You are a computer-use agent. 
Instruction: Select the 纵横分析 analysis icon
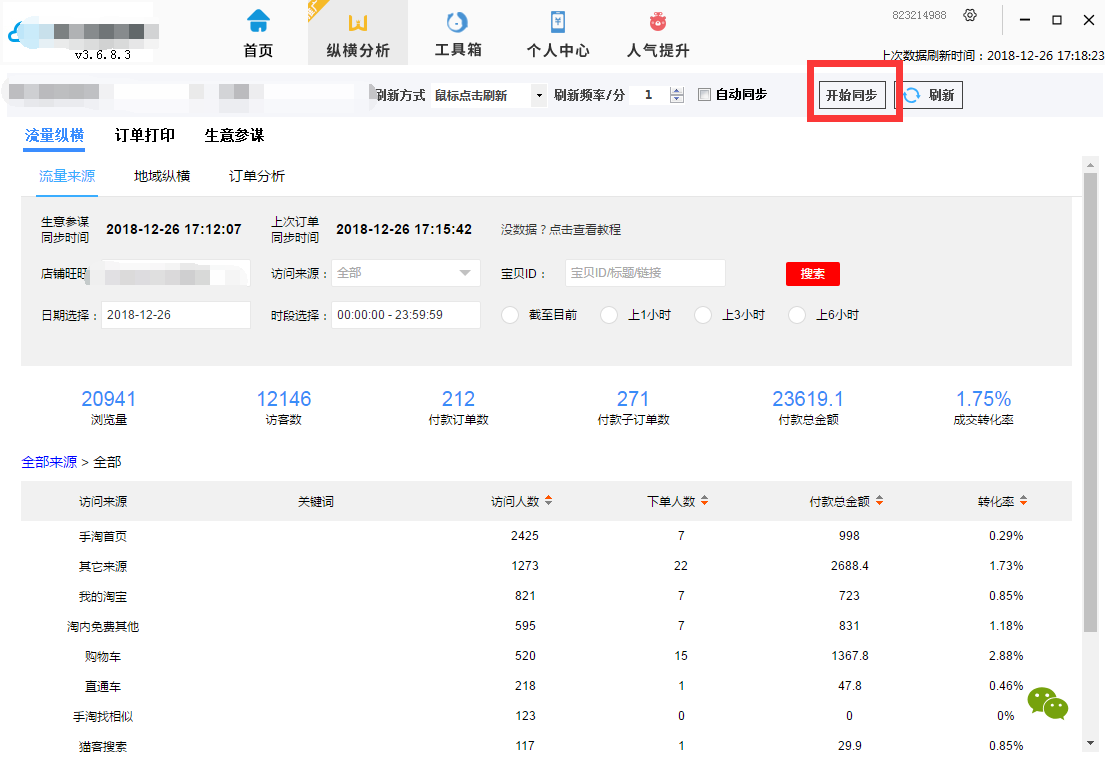358,22
